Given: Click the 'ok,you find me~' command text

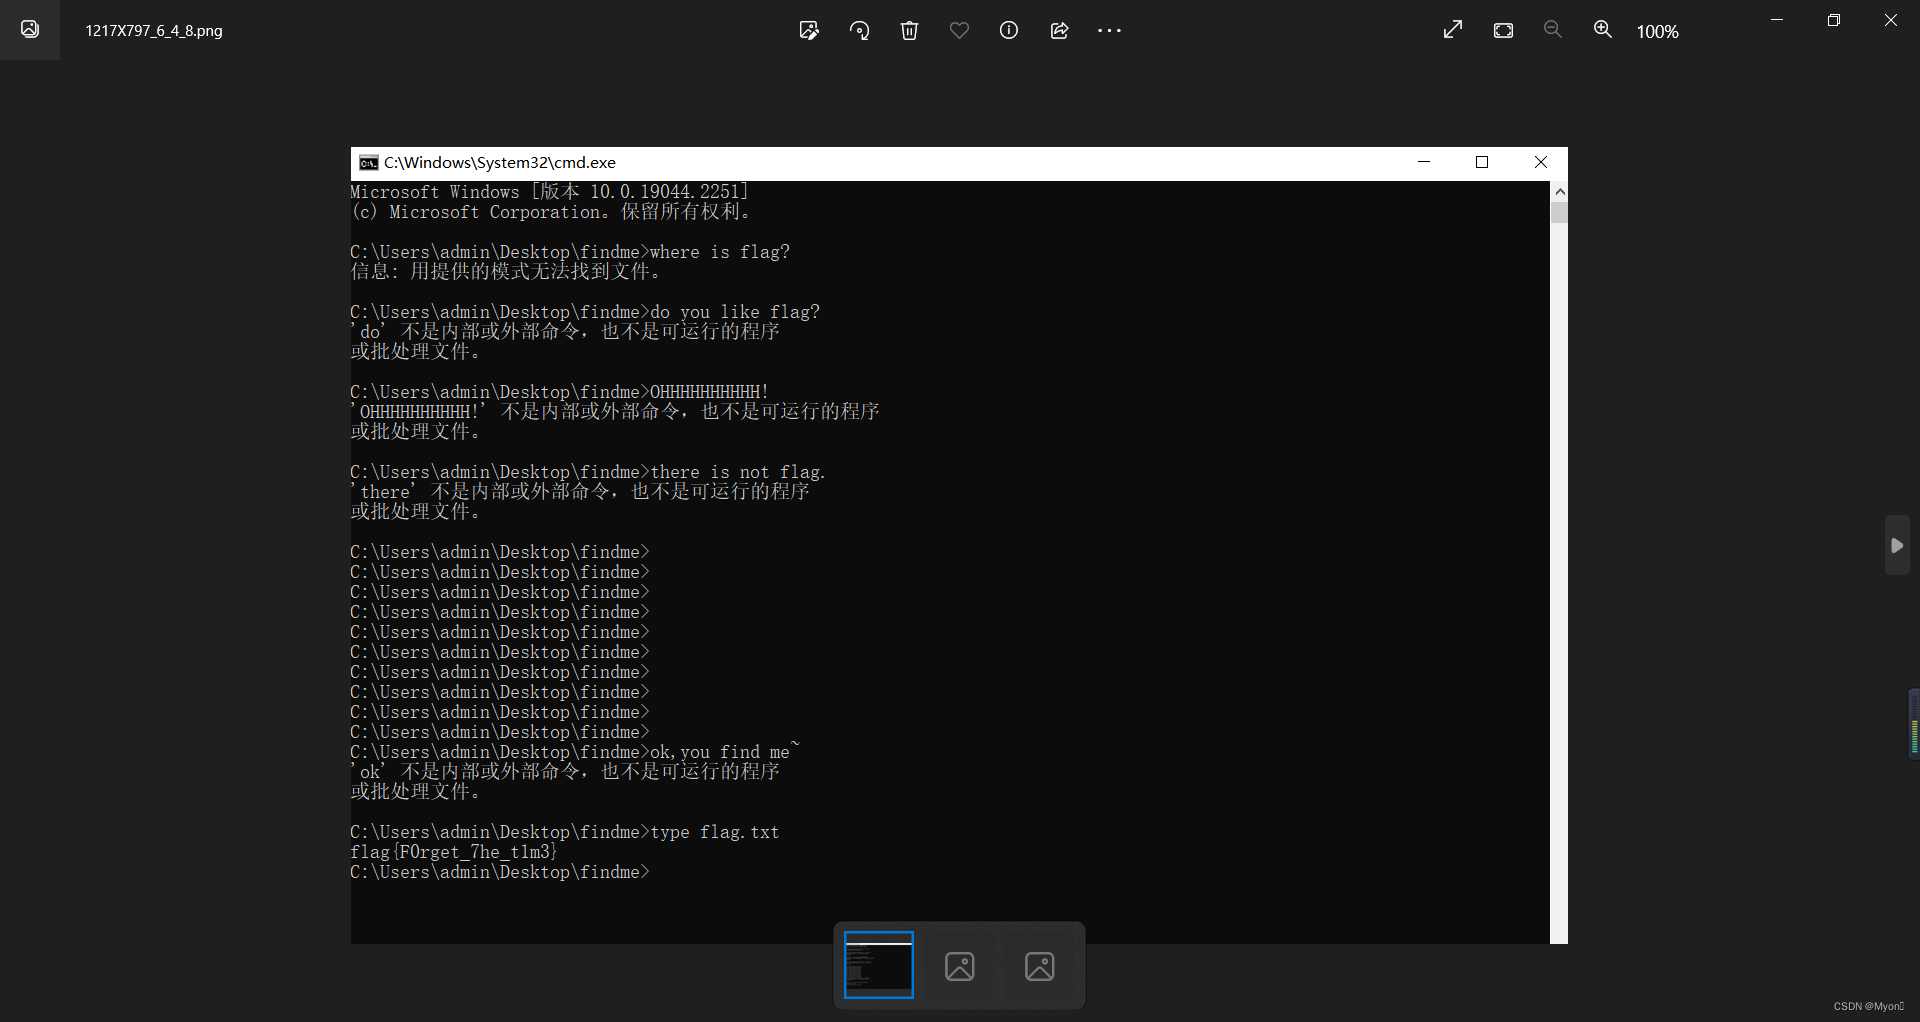Looking at the screenshot, I should pos(725,751).
